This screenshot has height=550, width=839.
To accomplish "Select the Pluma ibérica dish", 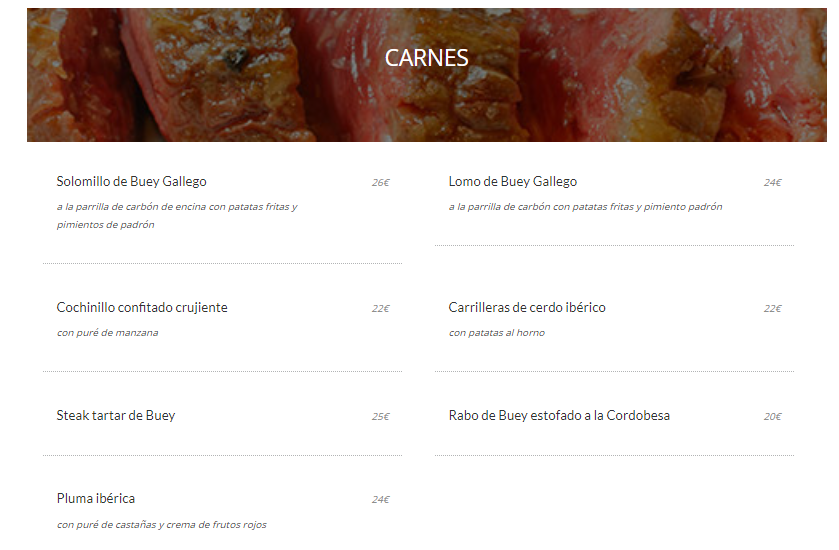I will 96,499.
